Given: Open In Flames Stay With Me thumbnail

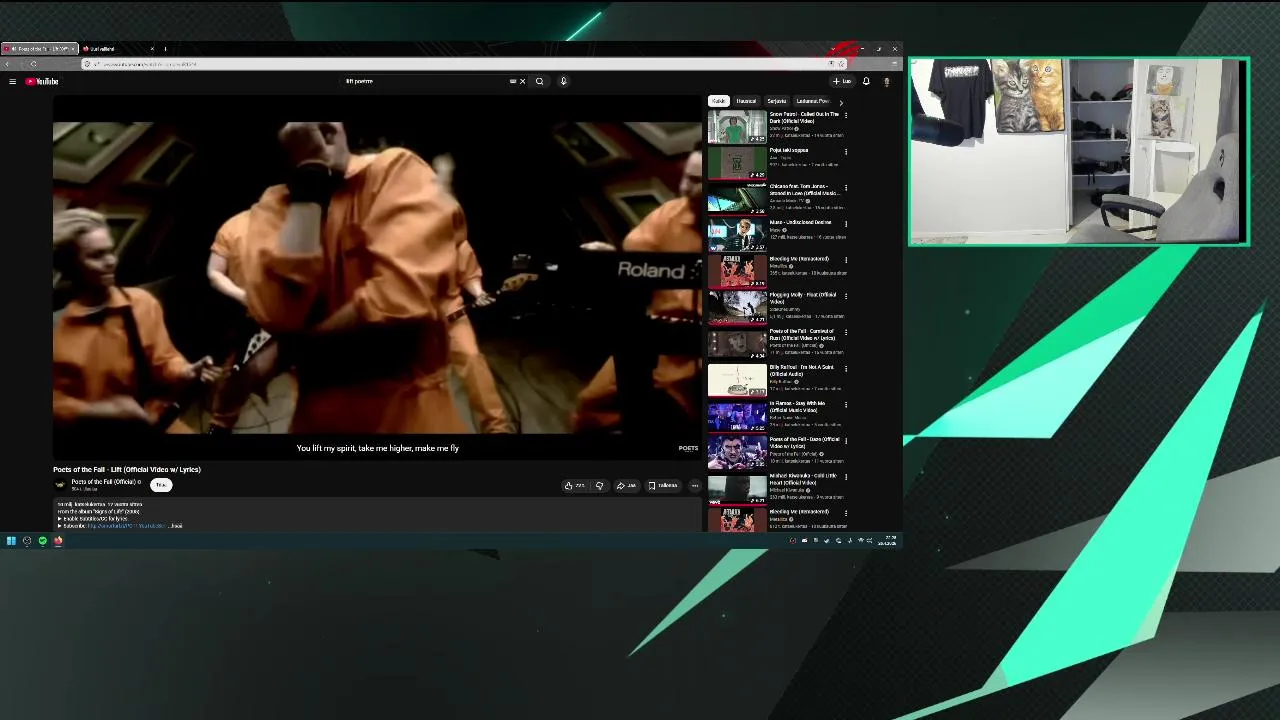Looking at the screenshot, I should pyautogui.click(x=737, y=415).
